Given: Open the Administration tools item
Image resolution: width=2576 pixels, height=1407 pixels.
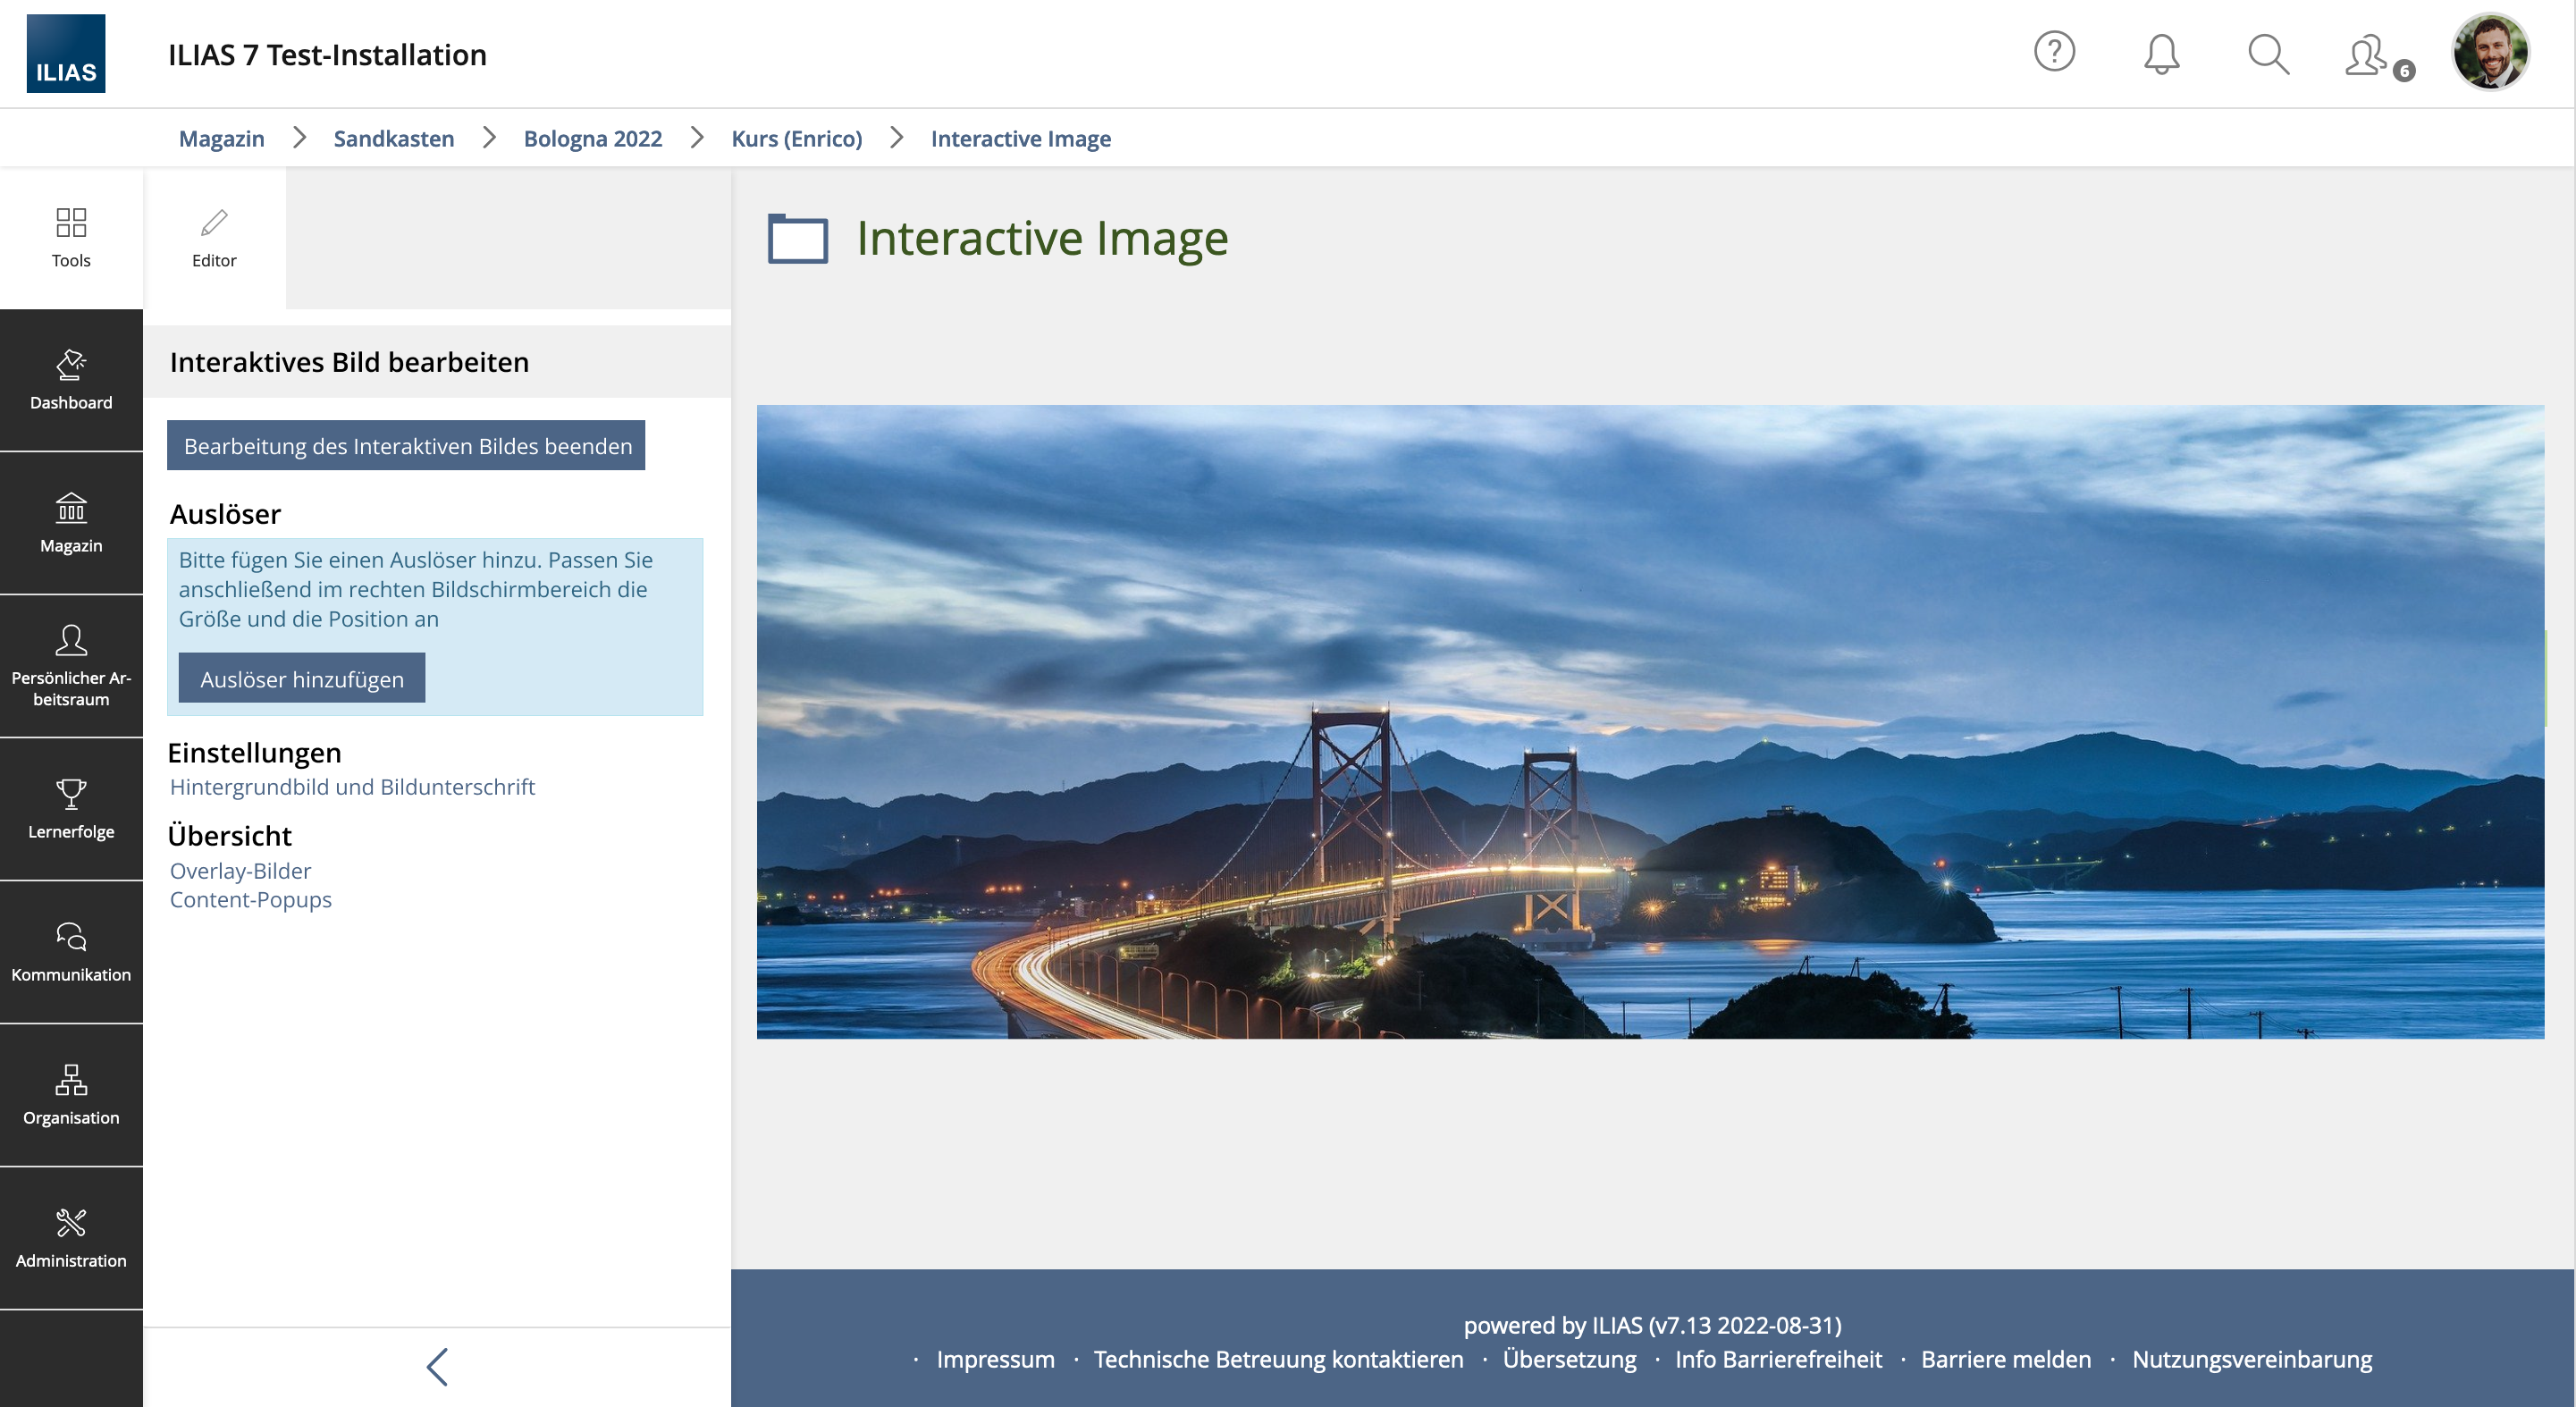Looking at the screenshot, I should [x=71, y=1238].
